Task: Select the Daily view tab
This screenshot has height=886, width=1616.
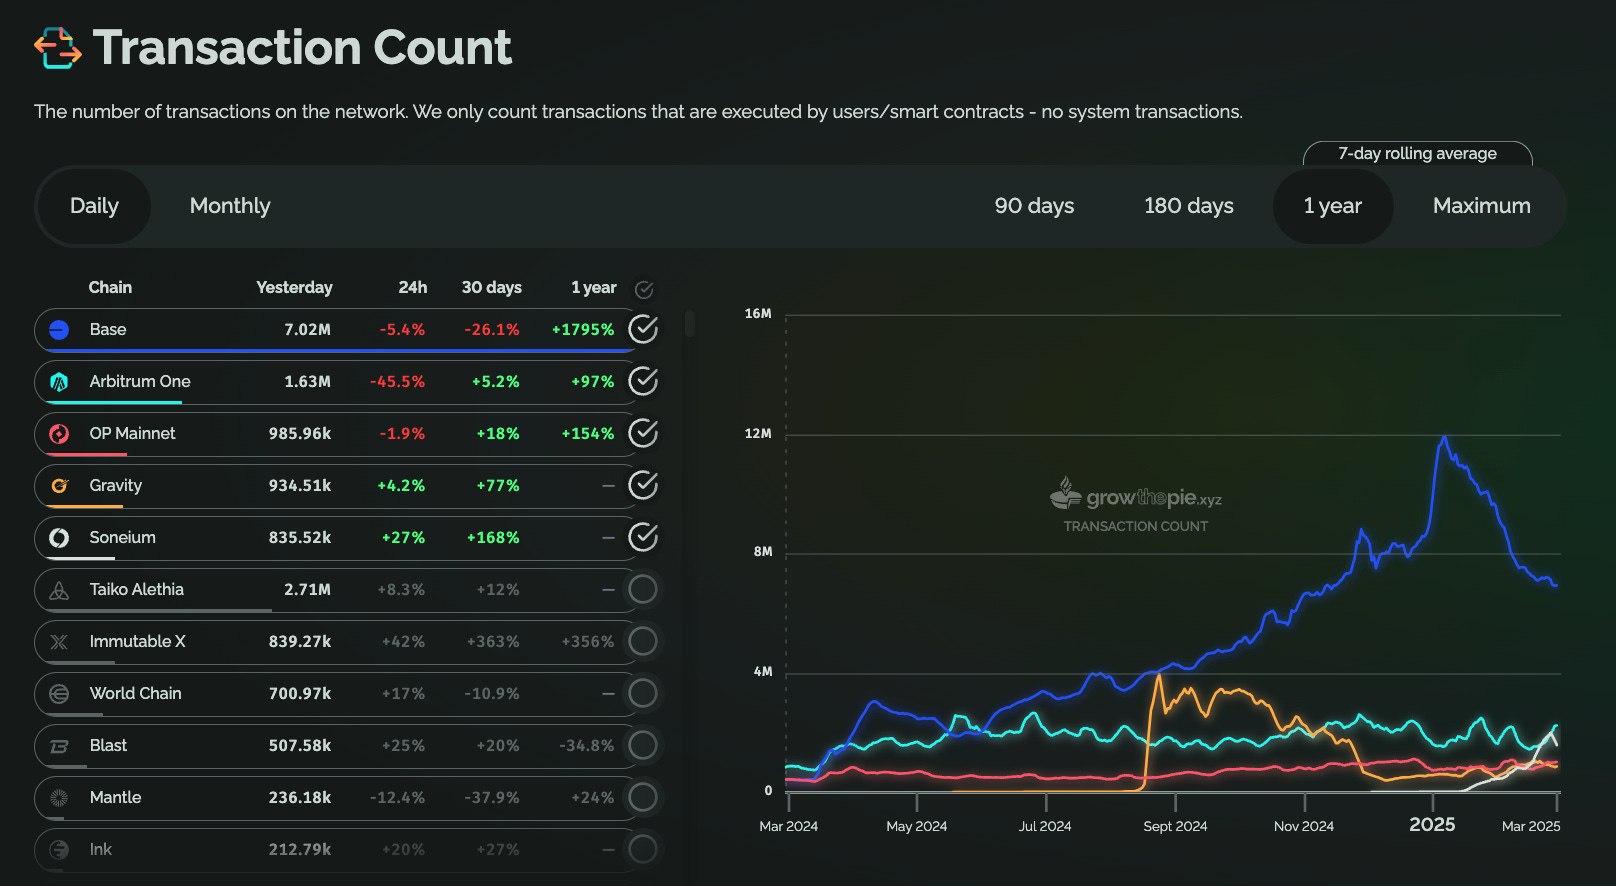Action: coord(94,206)
